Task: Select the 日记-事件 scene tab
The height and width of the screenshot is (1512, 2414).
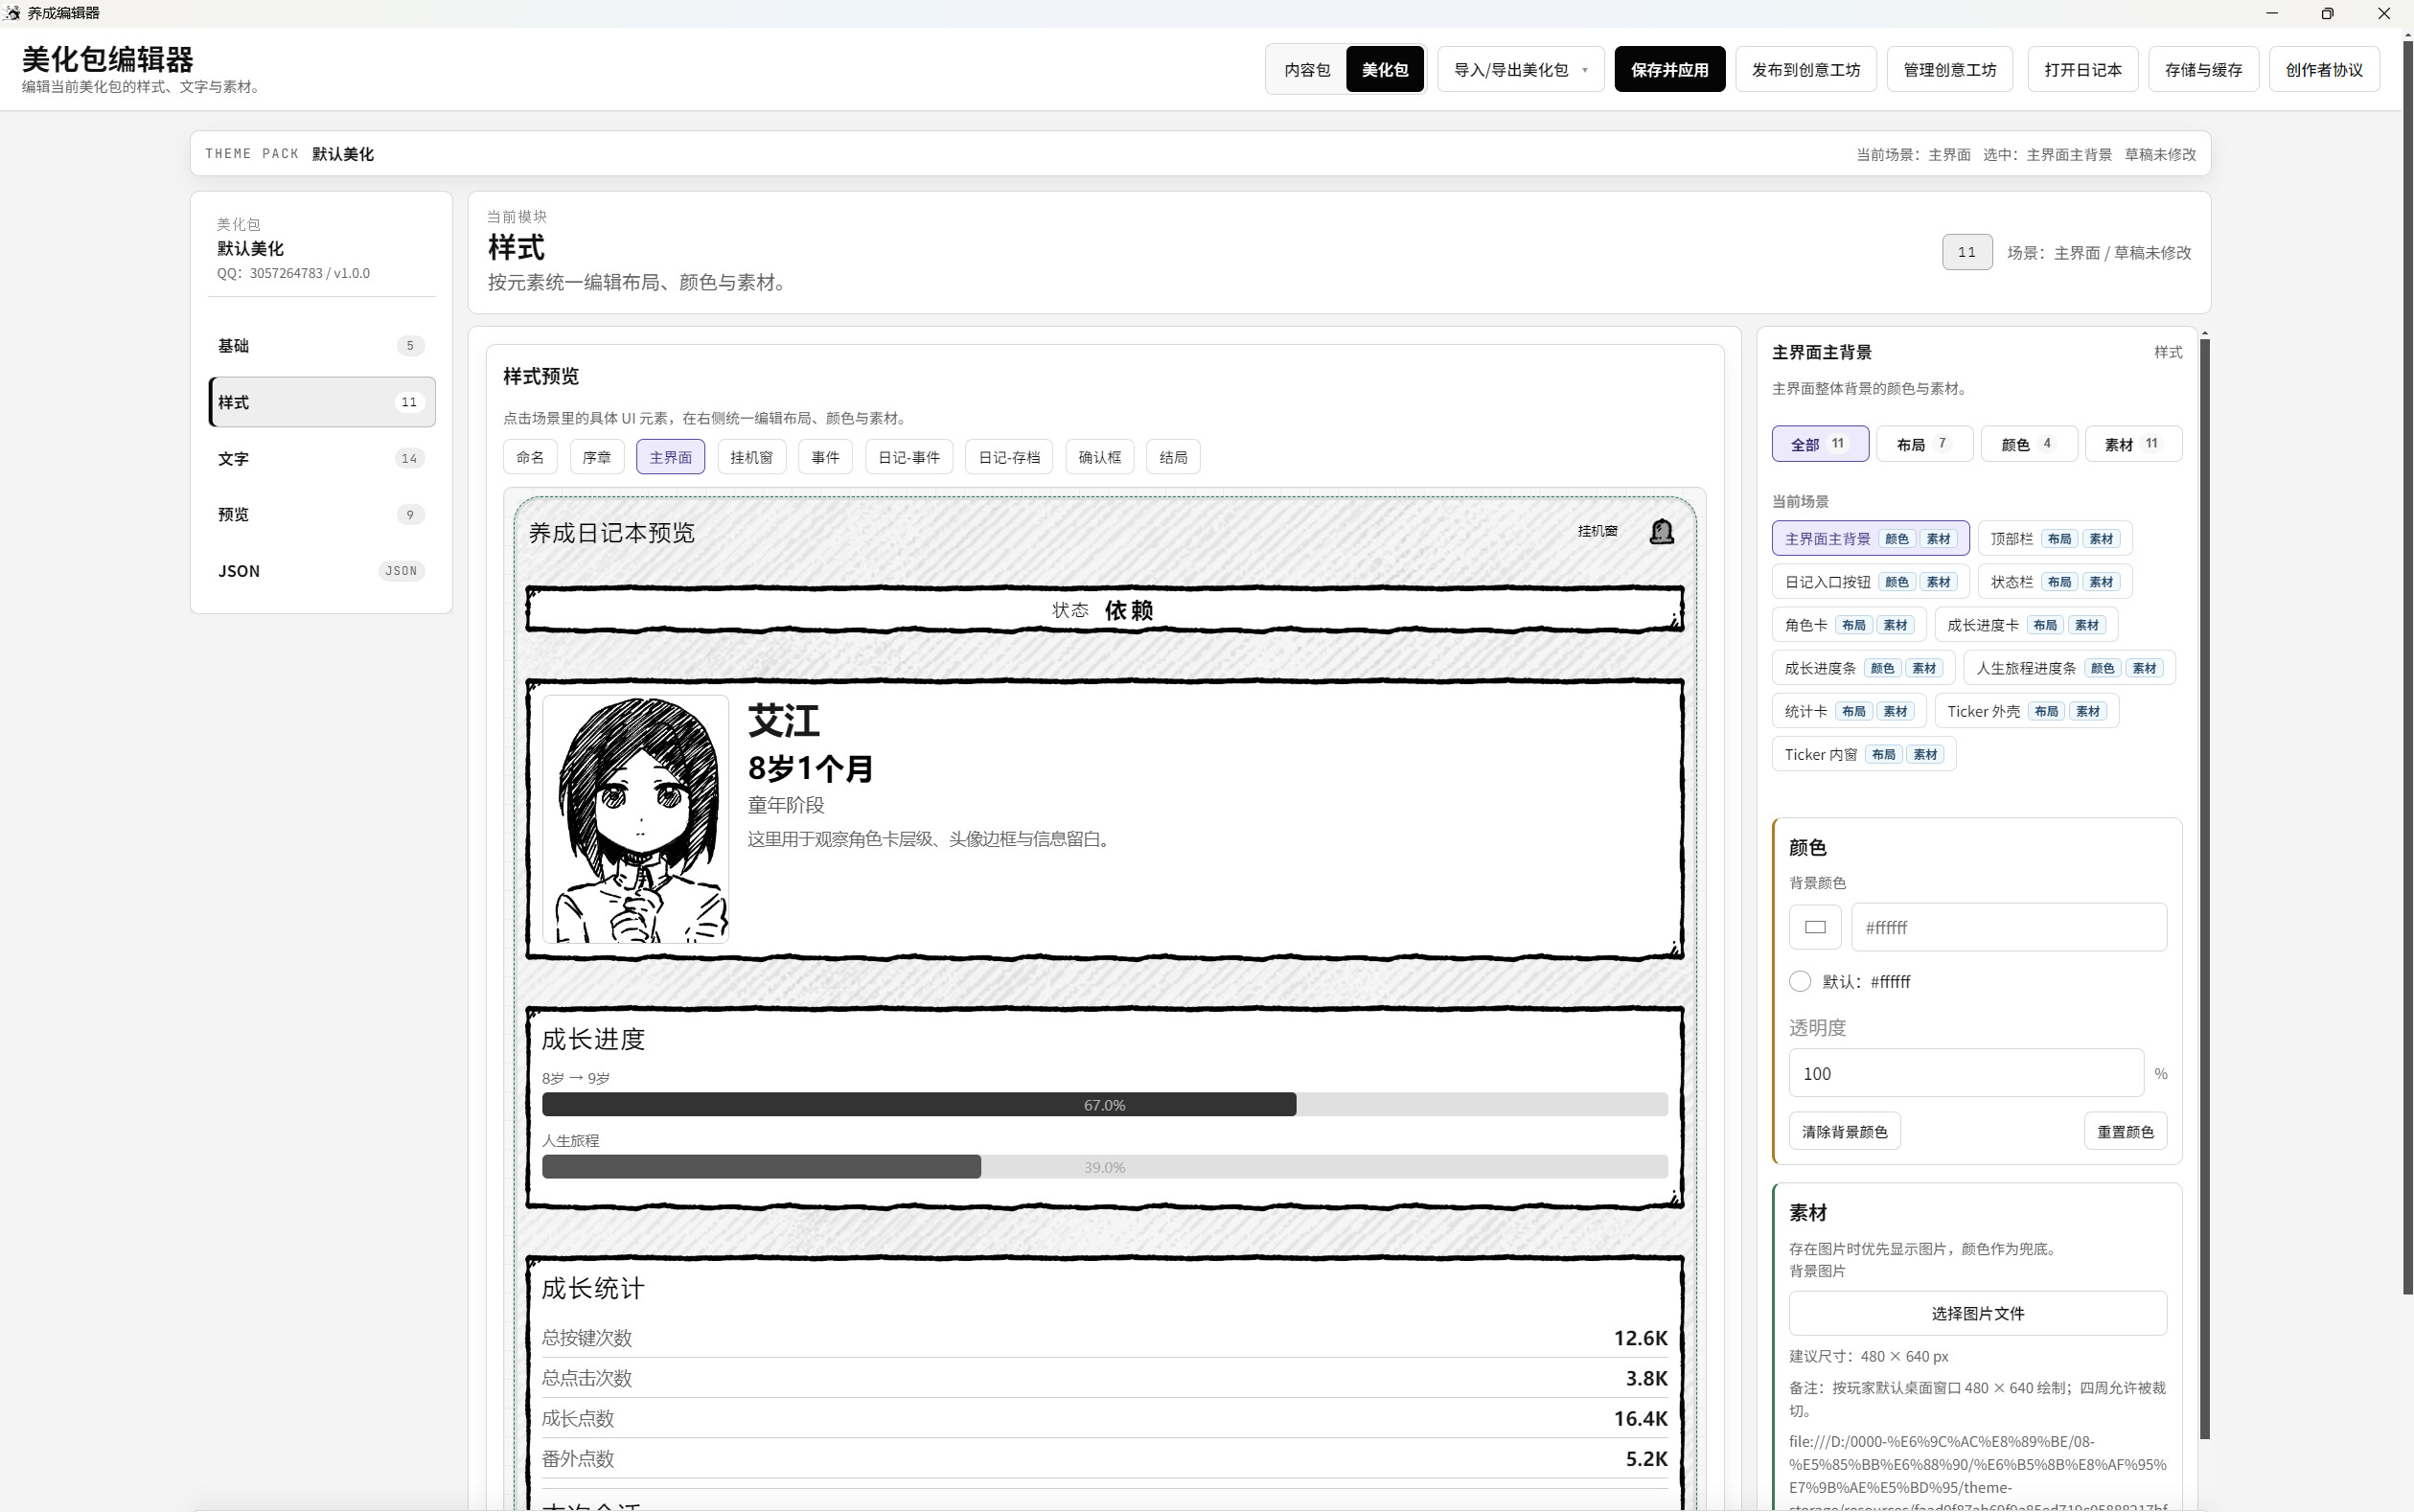Action: click(908, 457)
